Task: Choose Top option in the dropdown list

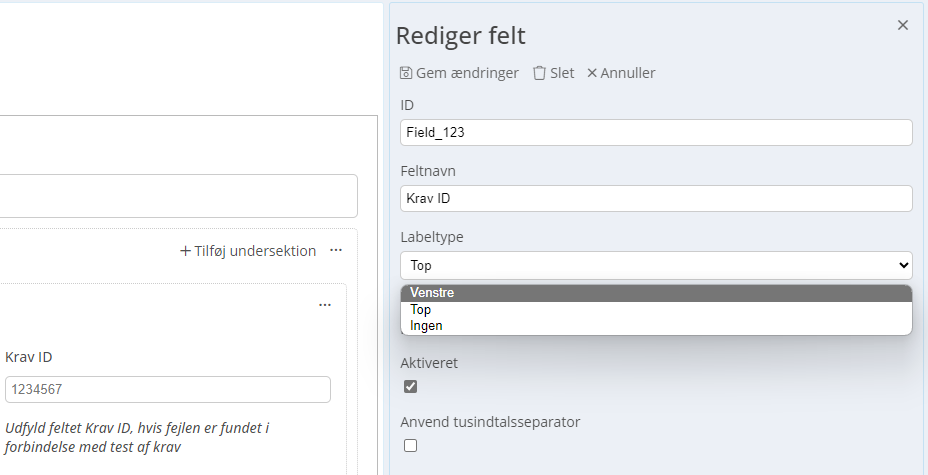Action: [x=656, y=309]
